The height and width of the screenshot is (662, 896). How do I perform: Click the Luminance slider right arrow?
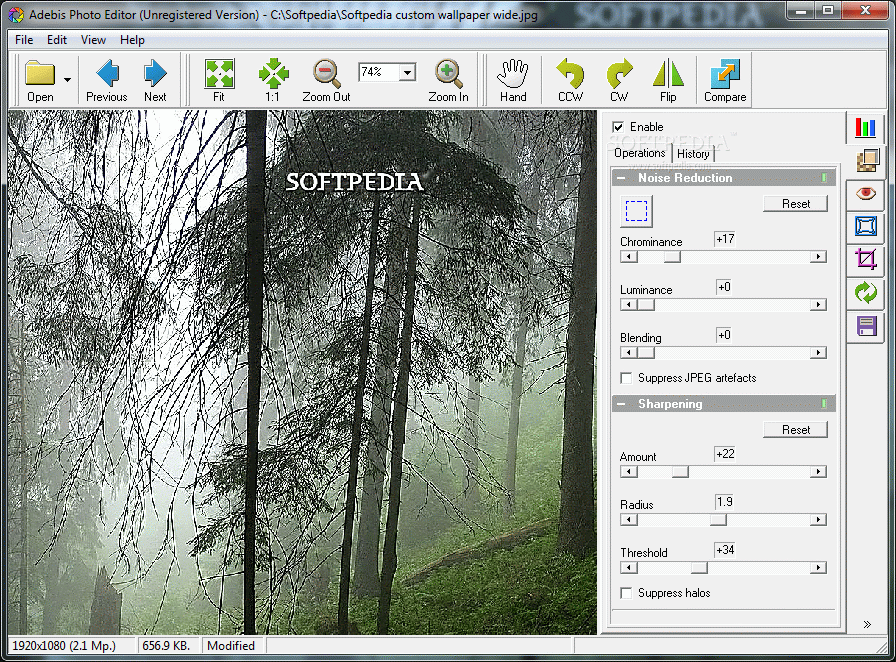818,305
